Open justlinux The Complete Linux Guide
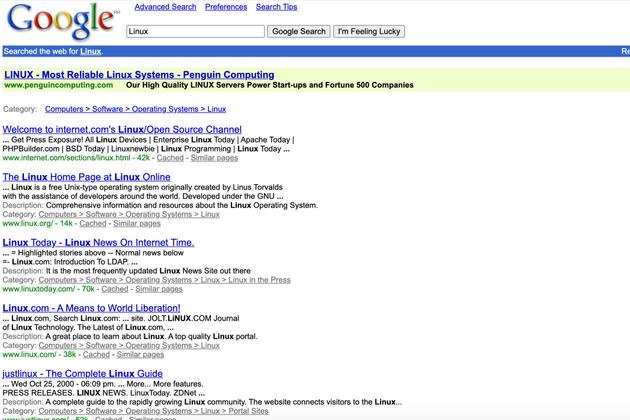 tap(82, 373)
